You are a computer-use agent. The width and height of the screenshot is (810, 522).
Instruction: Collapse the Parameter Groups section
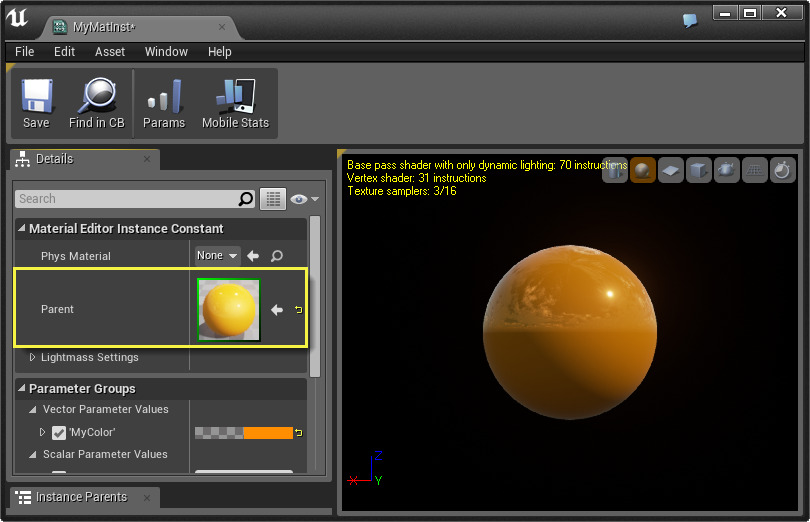tap(22, 389)
